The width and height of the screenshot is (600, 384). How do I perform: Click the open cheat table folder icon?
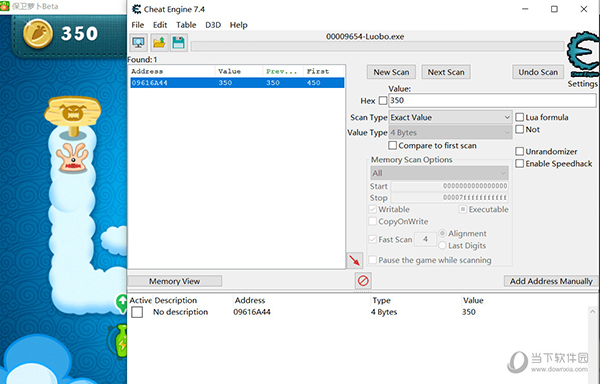pyautogui.click(x=159, y=42)
